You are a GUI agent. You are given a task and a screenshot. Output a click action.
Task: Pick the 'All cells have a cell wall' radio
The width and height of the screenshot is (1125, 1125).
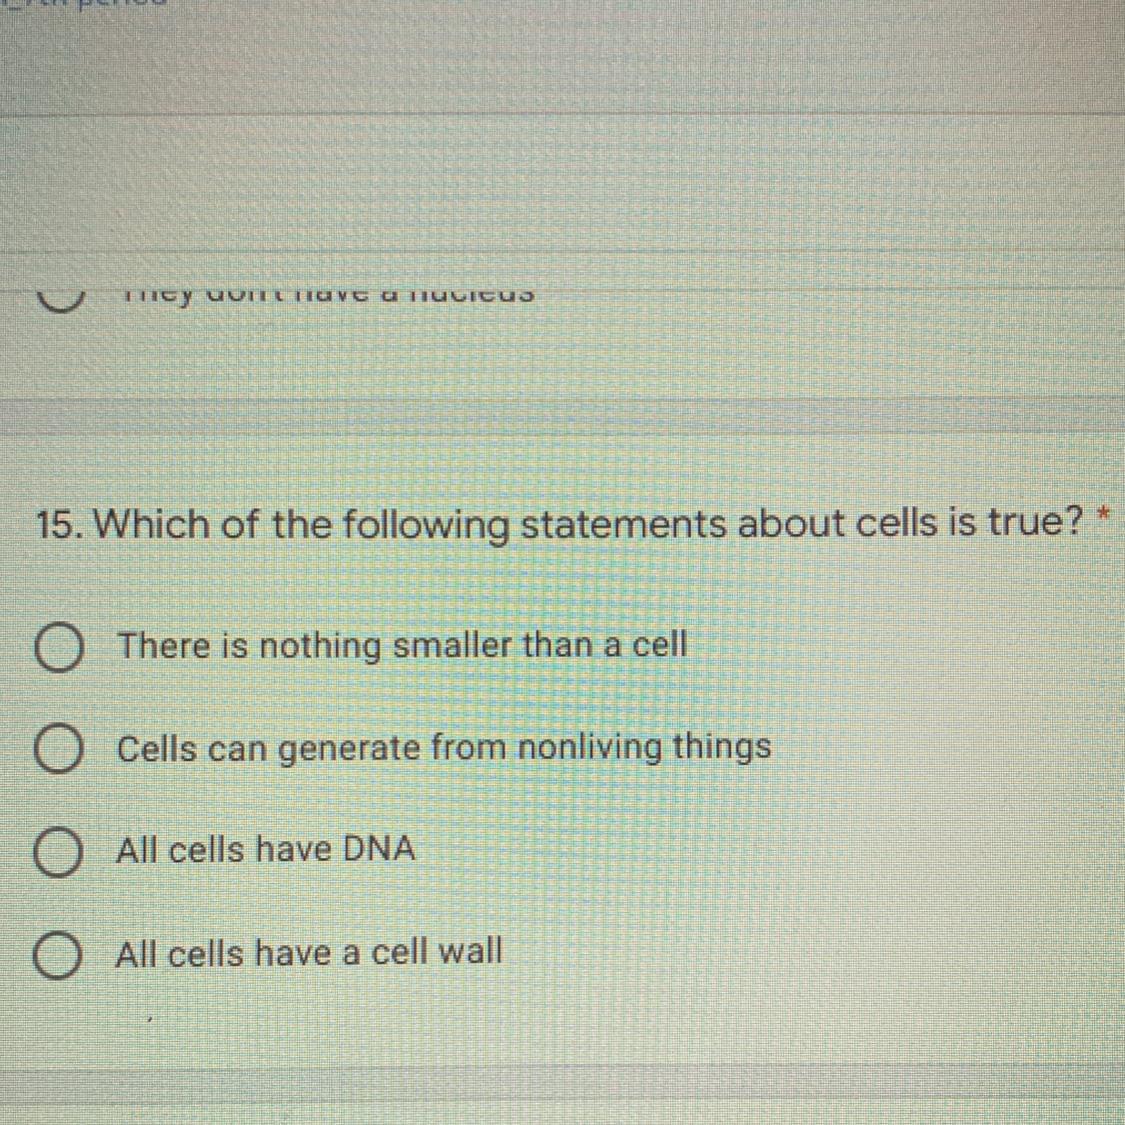pos(57,956)
